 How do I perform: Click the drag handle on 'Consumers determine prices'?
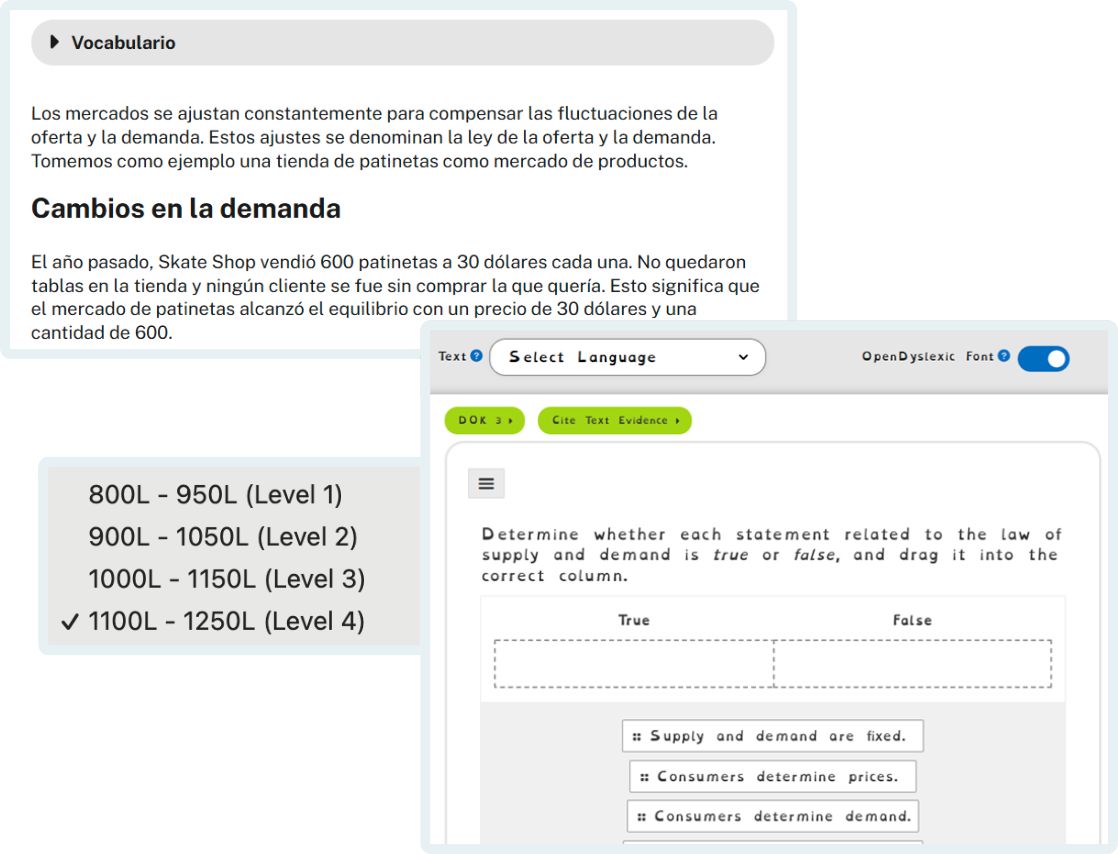[645, 776]
